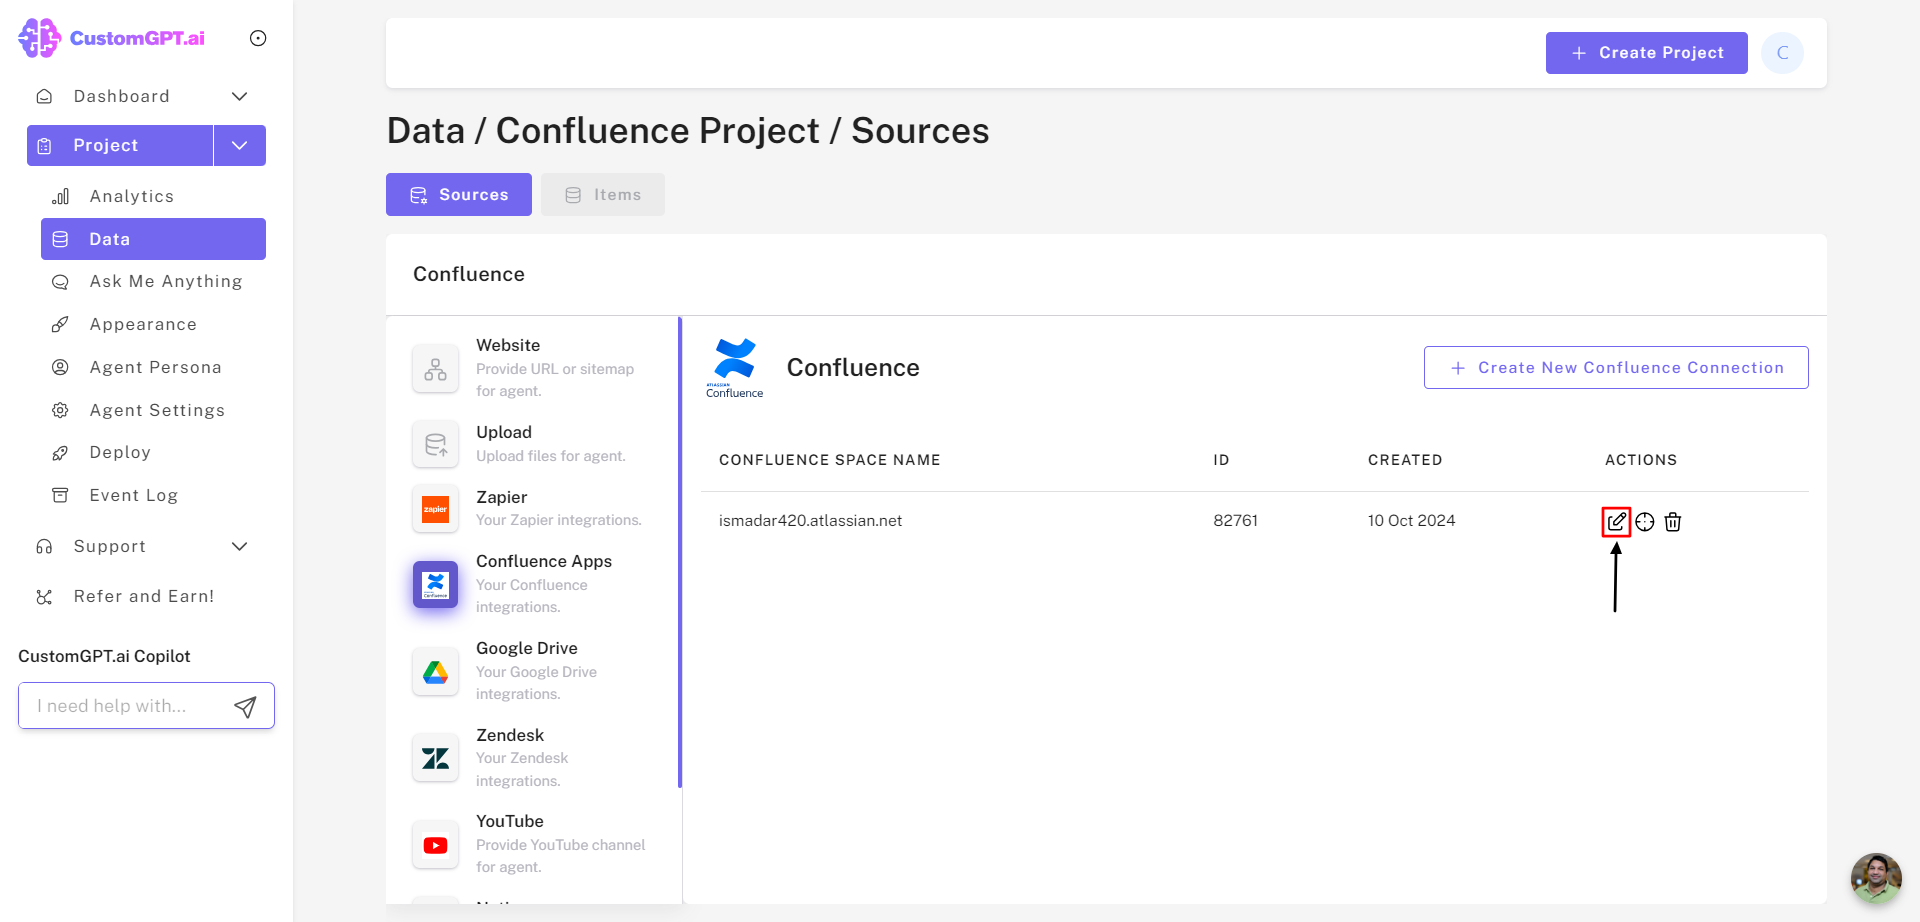Click the Dashboard home icon
1920x922 pixels.
click(x=44, y=96)
